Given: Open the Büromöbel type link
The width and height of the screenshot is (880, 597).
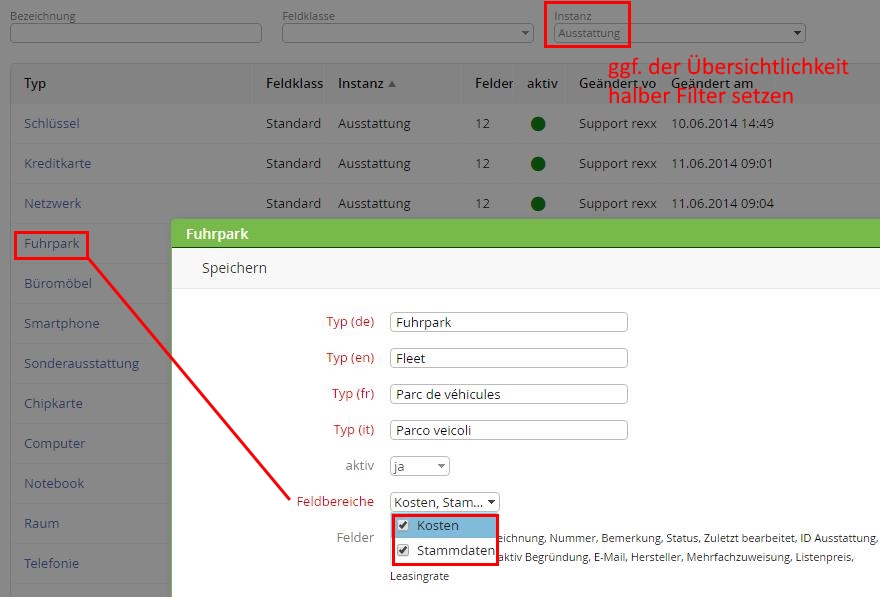Looking at the screenshot, I should tap(58, 283).
